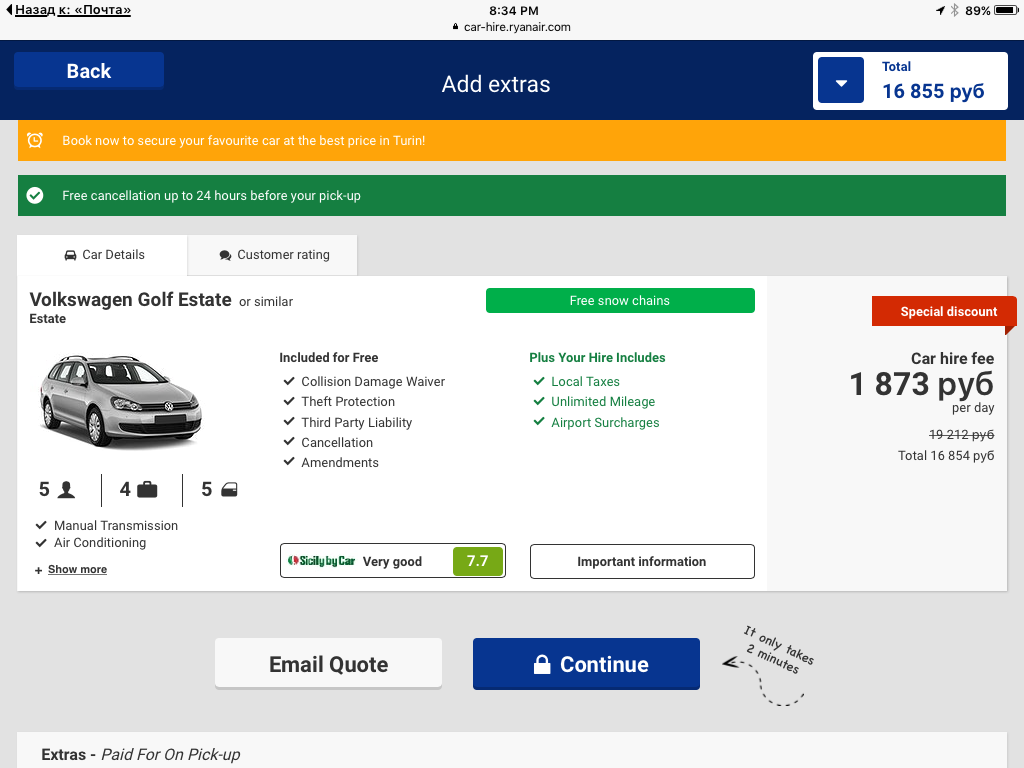This screenshot has height=768, width=1024.
Task: Click the alarm clock icon in orange banner
Action: [35, 140]
